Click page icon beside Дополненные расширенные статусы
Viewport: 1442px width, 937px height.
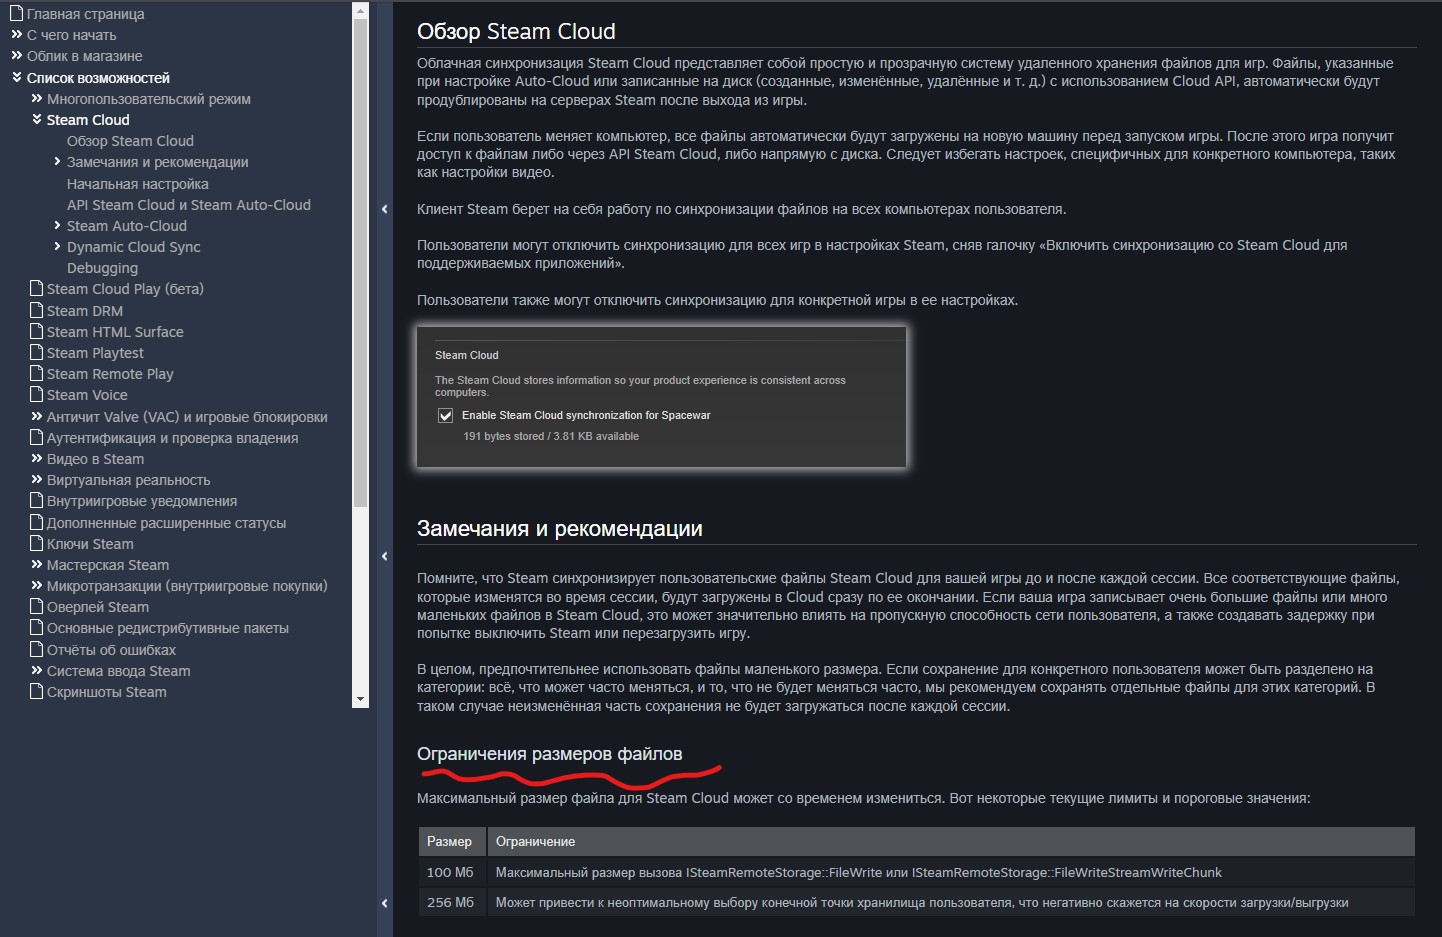tap(37, 522)
